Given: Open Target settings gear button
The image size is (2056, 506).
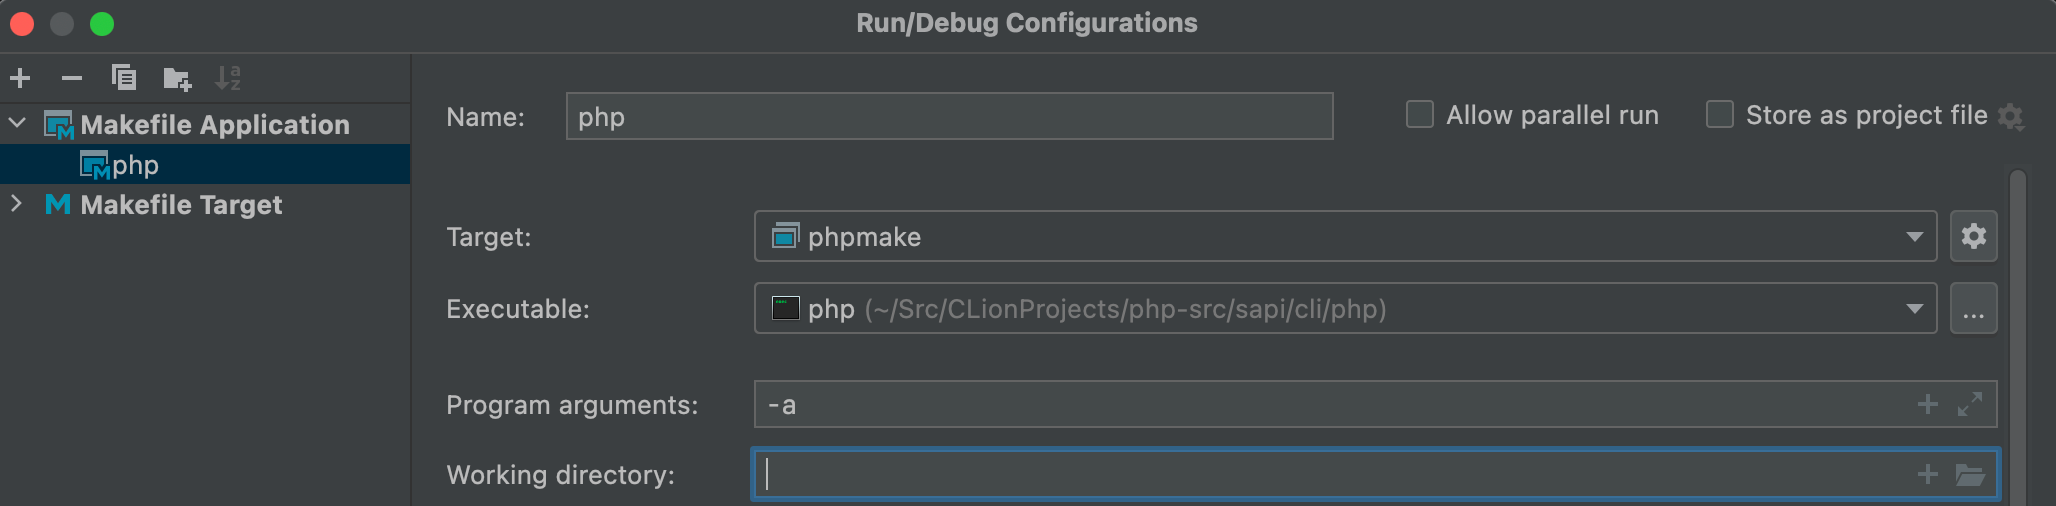Looking at the screenshot, I should pyautogui.click(x=1974, y=237).
